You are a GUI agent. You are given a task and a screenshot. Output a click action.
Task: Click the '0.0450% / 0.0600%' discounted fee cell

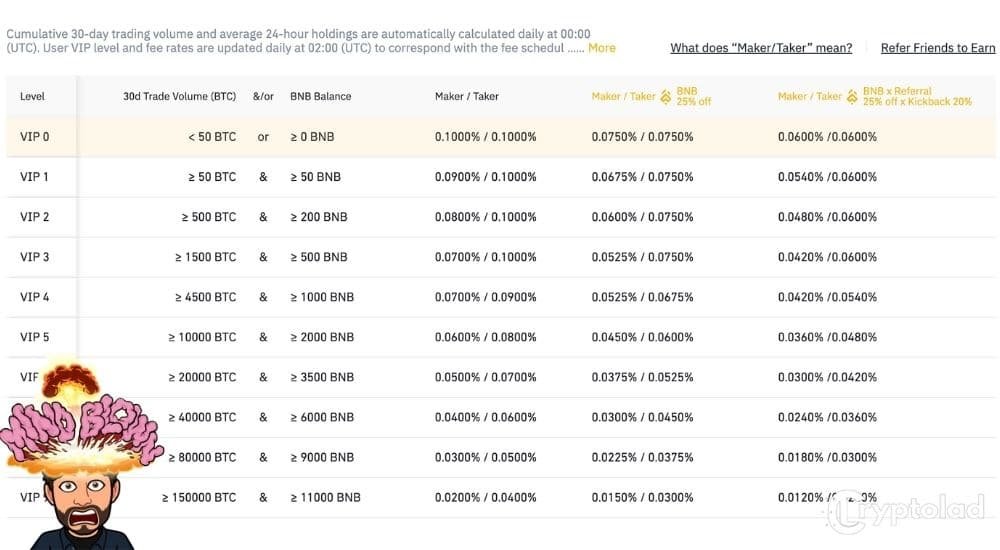(x=642, y=337)
